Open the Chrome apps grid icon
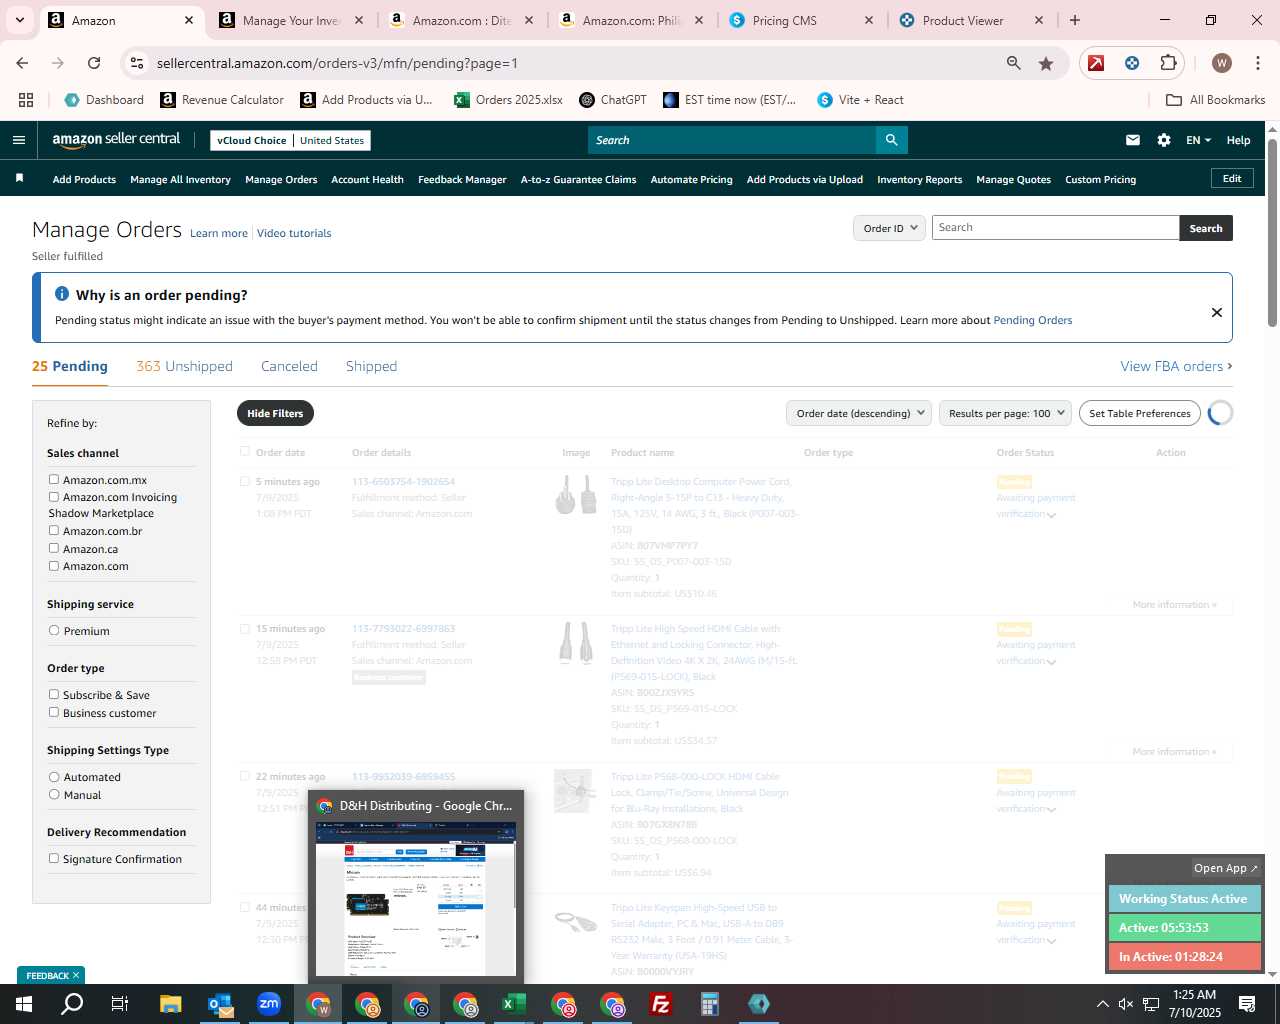 (26, 100)
